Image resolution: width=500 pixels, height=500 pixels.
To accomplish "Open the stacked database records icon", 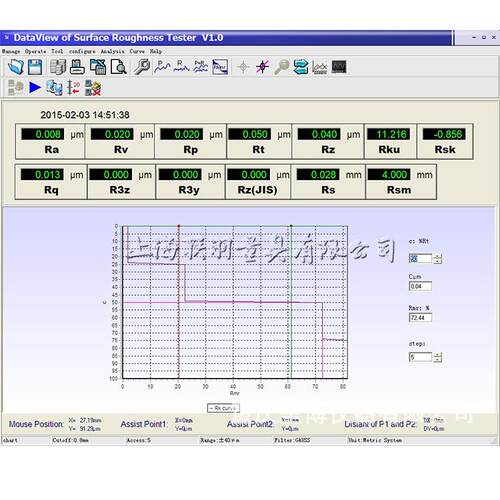I will point(58,67).
